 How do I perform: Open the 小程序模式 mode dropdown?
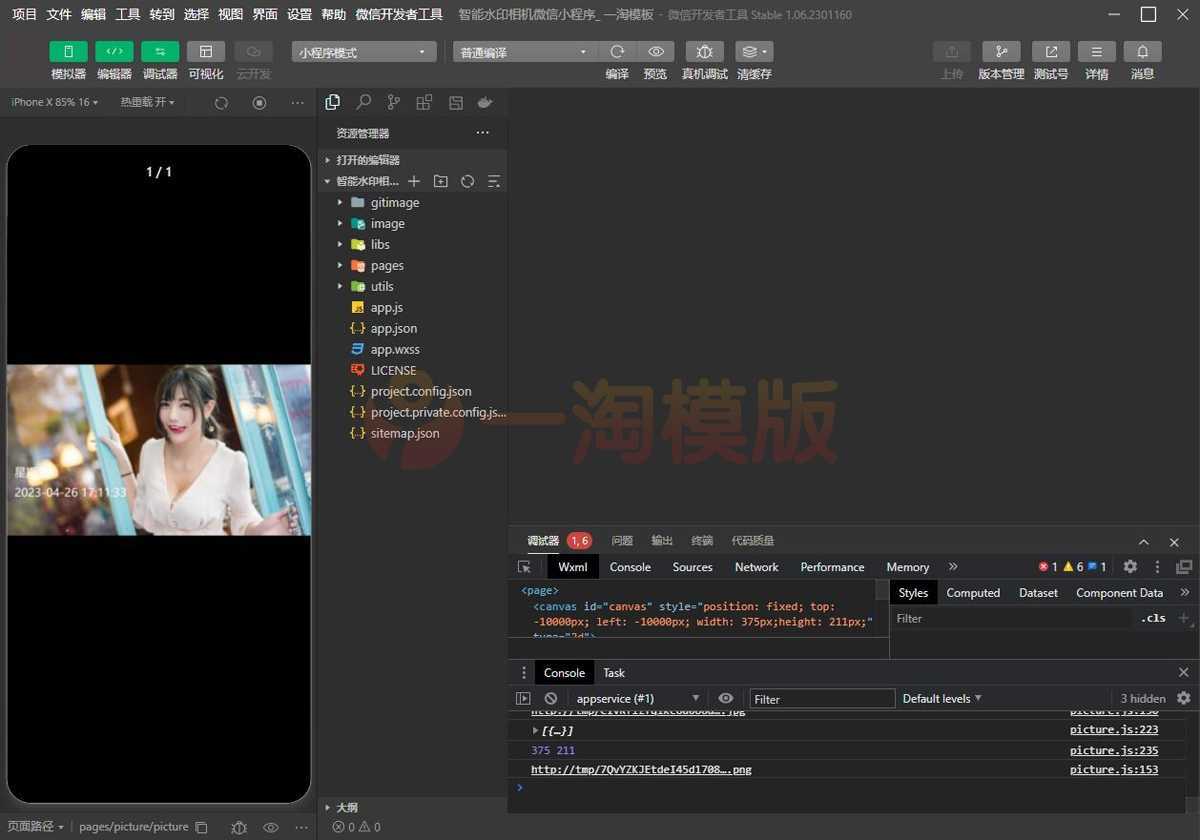364,52
